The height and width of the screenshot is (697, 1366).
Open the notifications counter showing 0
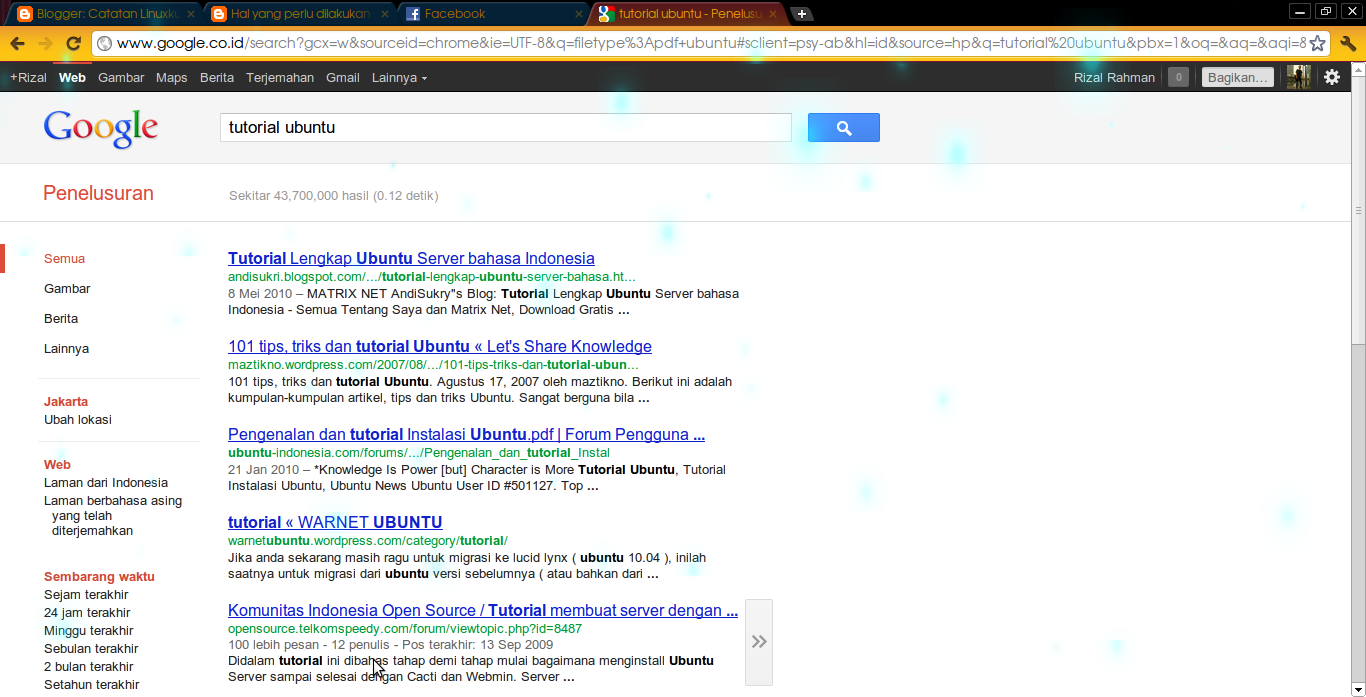[1178, 77]
